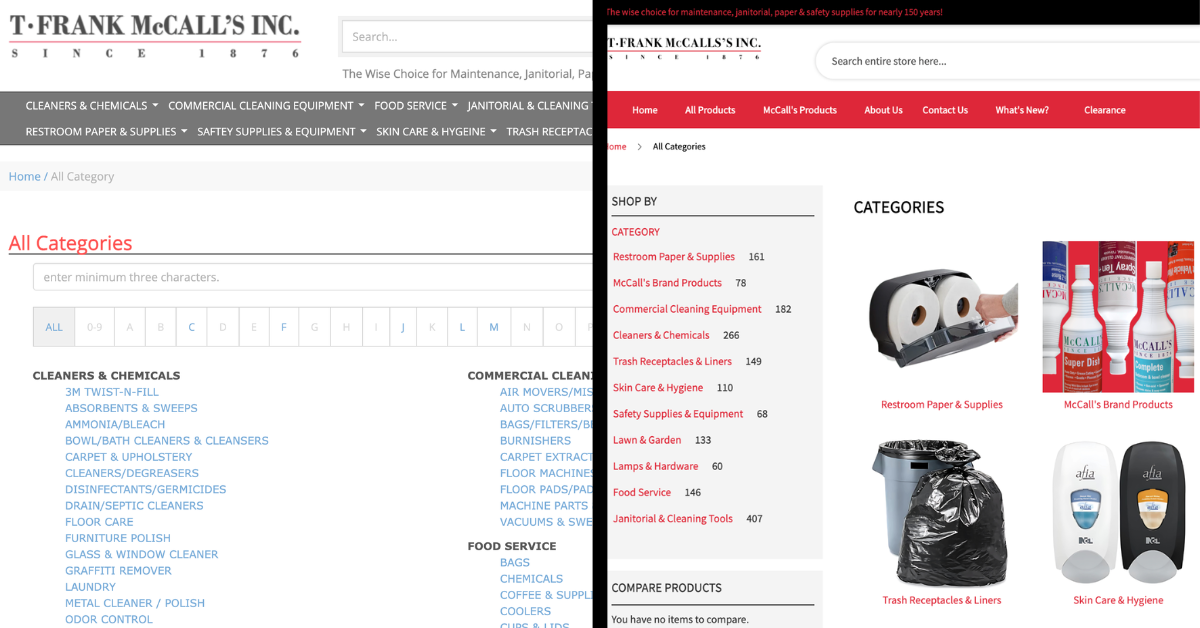Select Trash Receptacles & Liners in the Shop By sidebar
The image size is (1200, 628).
[x=672, y=361]
